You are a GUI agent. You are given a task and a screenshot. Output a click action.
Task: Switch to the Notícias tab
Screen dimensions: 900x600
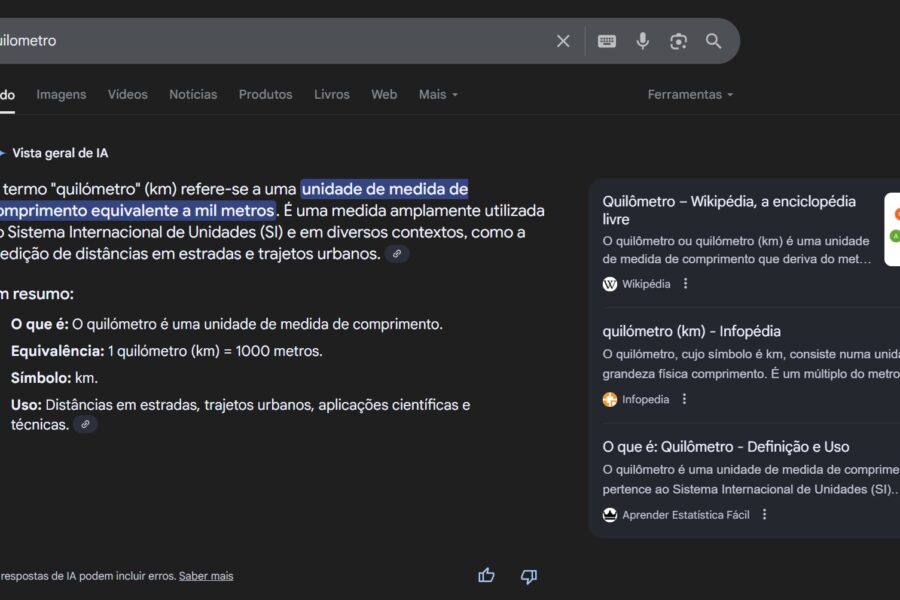click(x=193, y=95)
